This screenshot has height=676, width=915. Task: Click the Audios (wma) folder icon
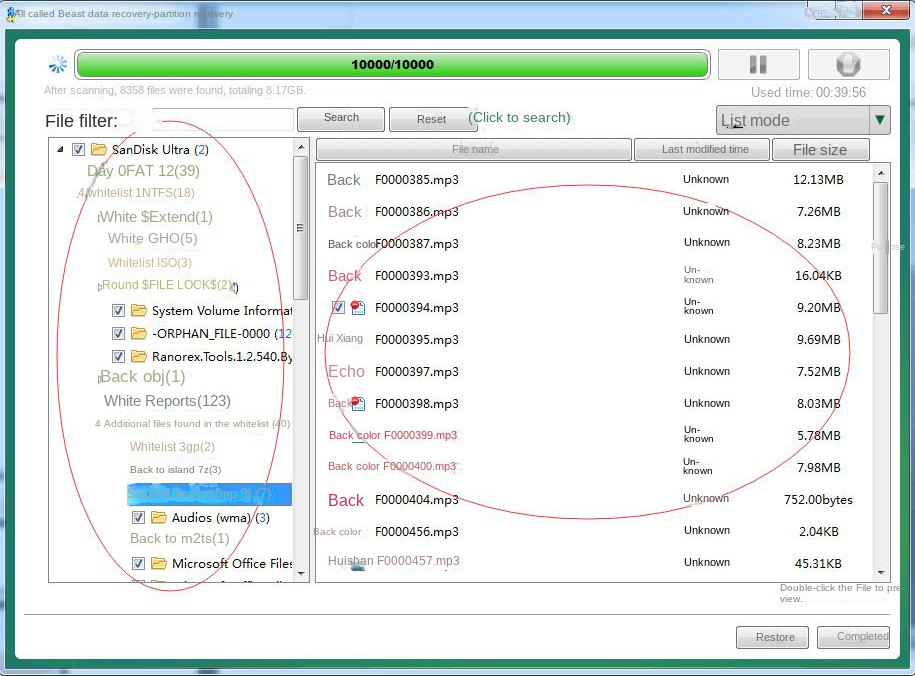point(158,517)
